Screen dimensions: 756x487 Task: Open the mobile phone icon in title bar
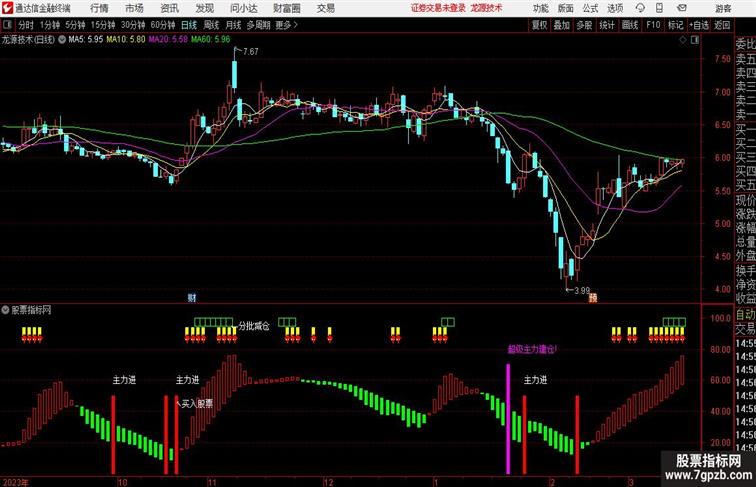point(660,8)
